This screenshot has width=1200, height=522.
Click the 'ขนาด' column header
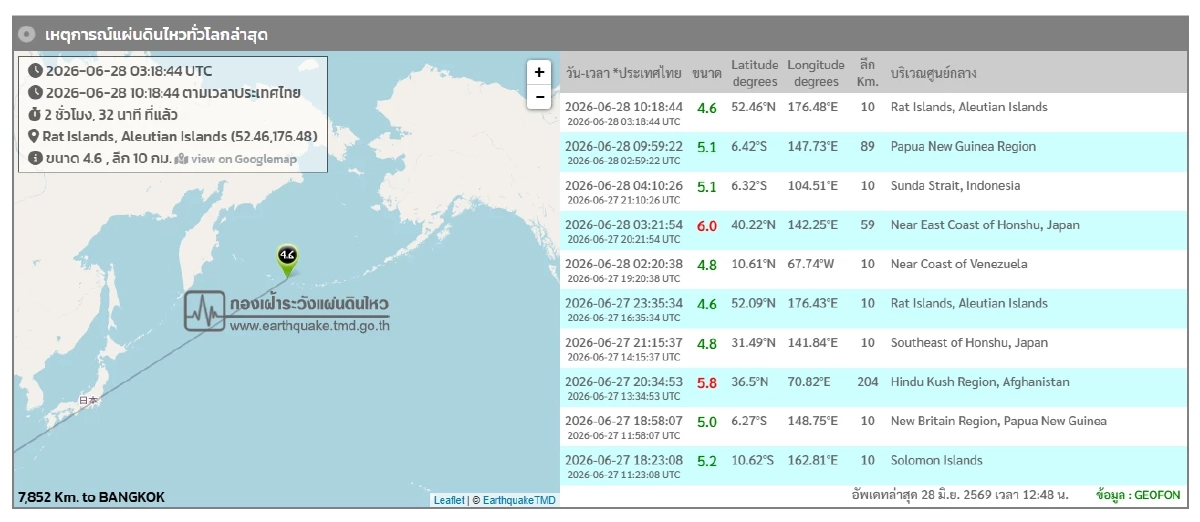pos(707,73)
